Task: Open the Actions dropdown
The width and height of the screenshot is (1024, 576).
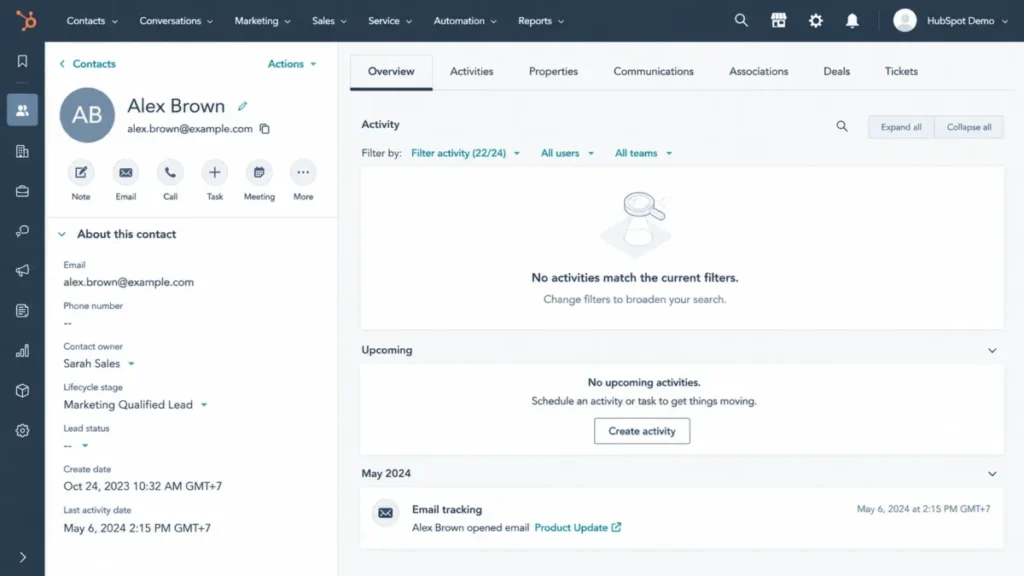Action: (x=292, y=64)
